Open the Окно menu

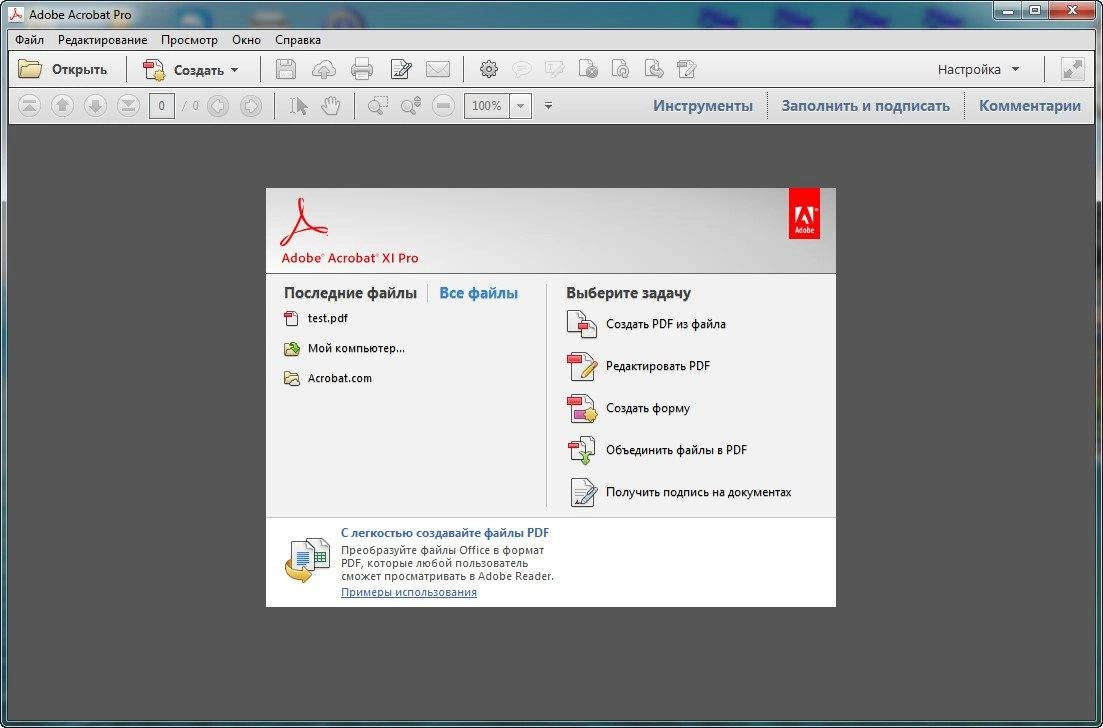click(246, 40)
